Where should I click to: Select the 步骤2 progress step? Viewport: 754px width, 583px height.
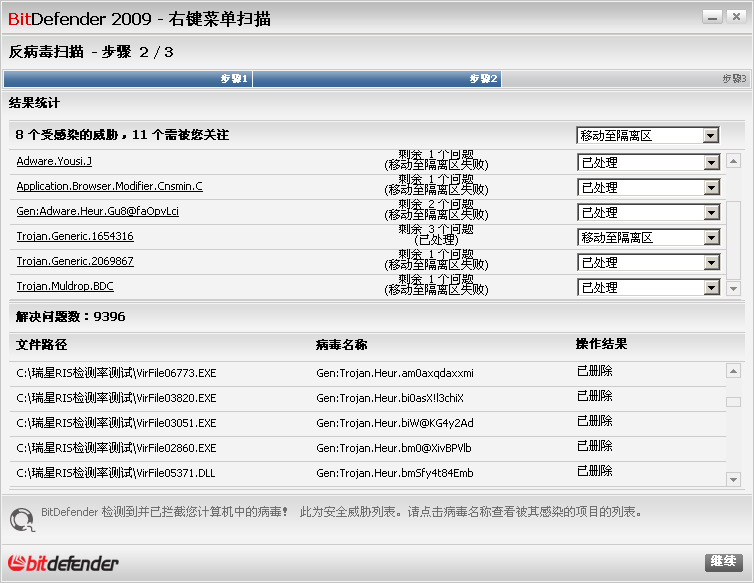click(x=377, y=79)
